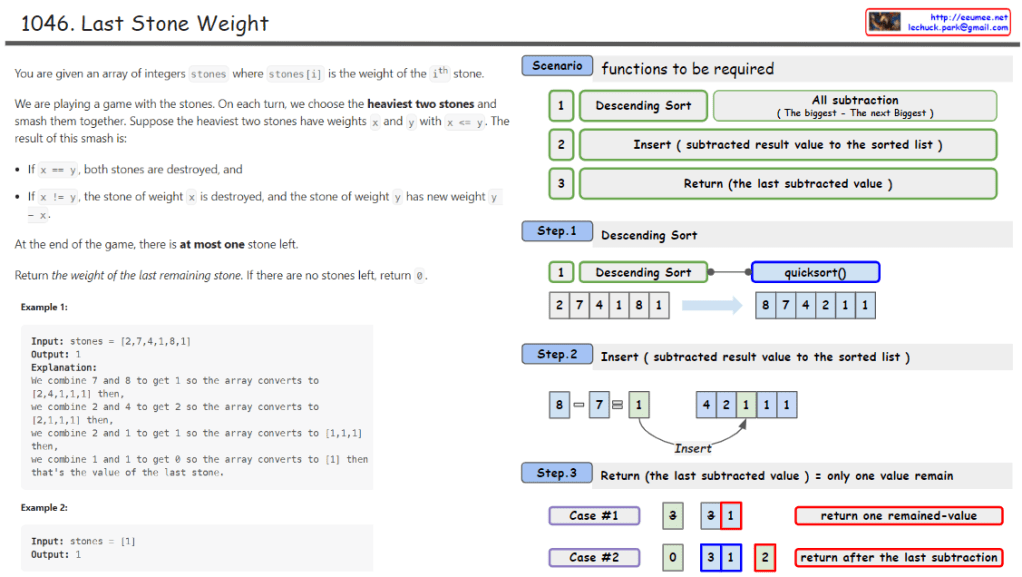This screenshot has width=1022, height=577.
Task: Select the Scenario label
Action: pyautogui.click(x=557, y=66)
